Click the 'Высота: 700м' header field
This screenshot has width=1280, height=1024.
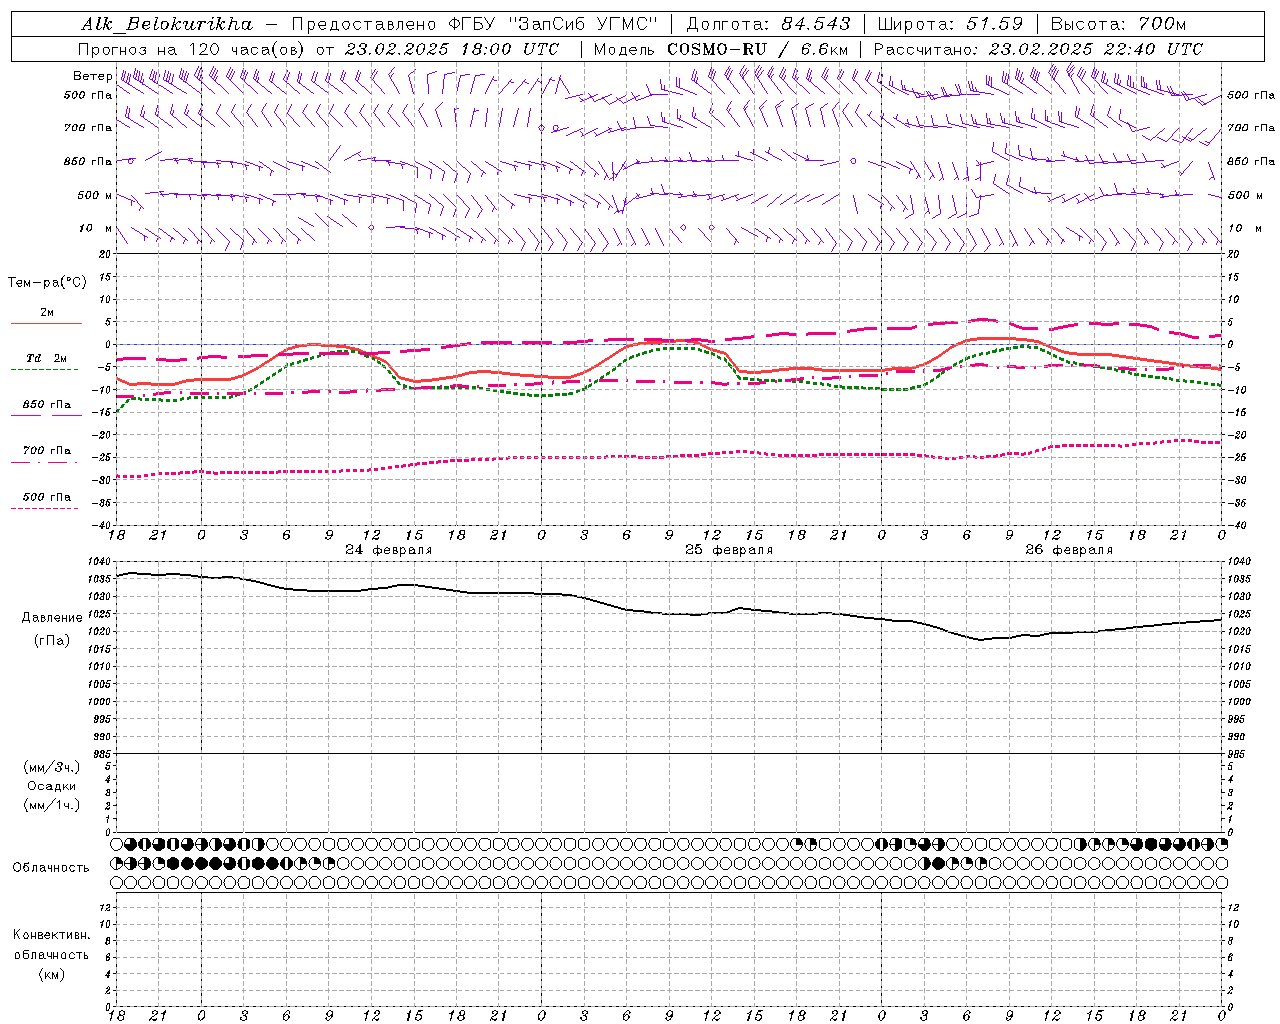coord(1118,24)
